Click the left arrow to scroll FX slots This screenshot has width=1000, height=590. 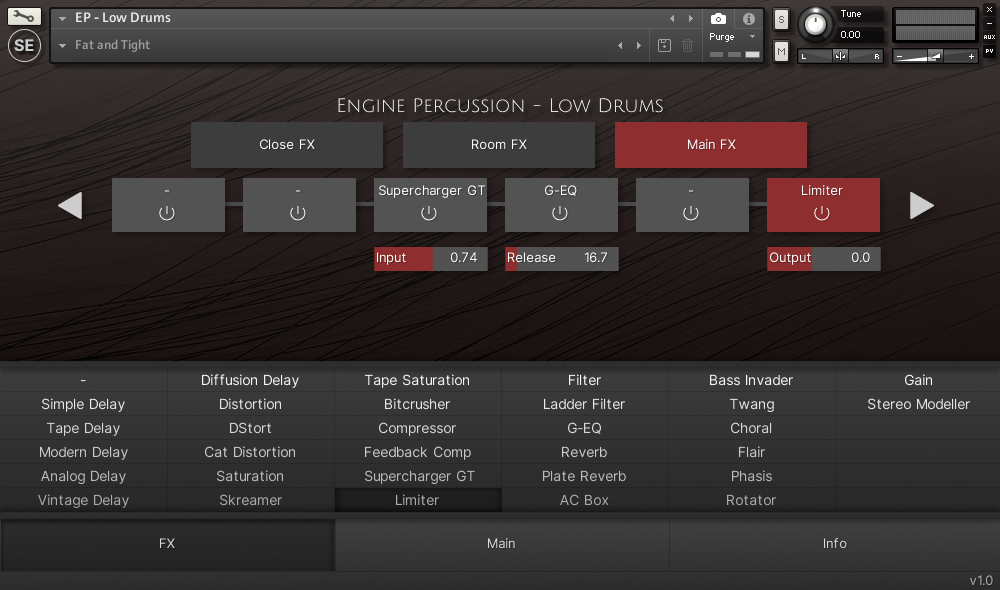[69, 206]
